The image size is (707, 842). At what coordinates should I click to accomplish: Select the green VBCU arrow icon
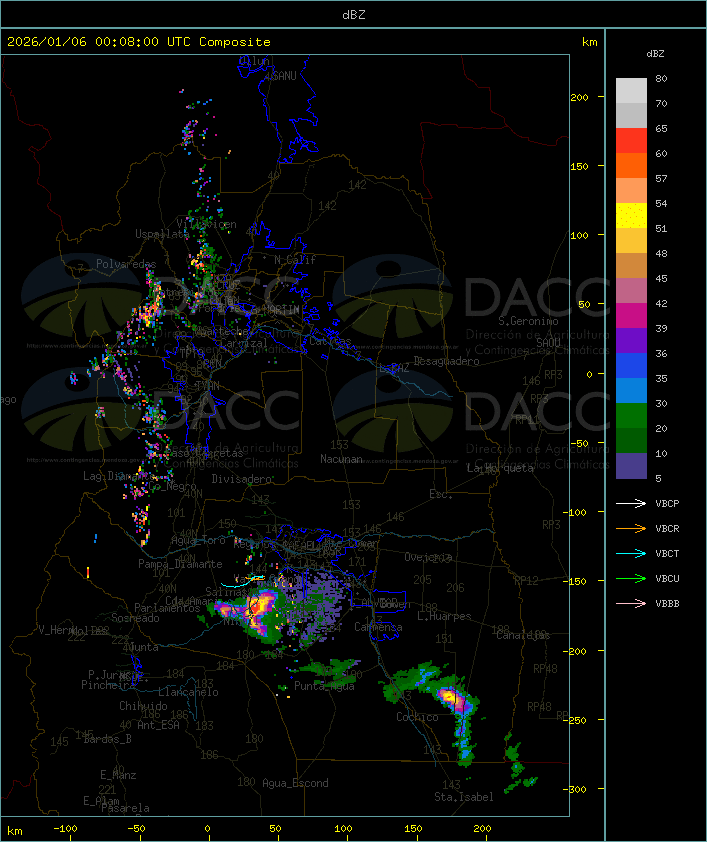point(631,578)
